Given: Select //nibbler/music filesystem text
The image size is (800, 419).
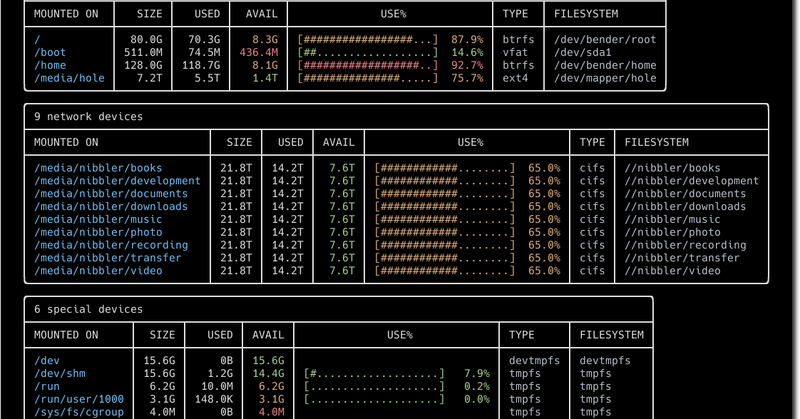Looking at the screenshot, I should 672,219.
